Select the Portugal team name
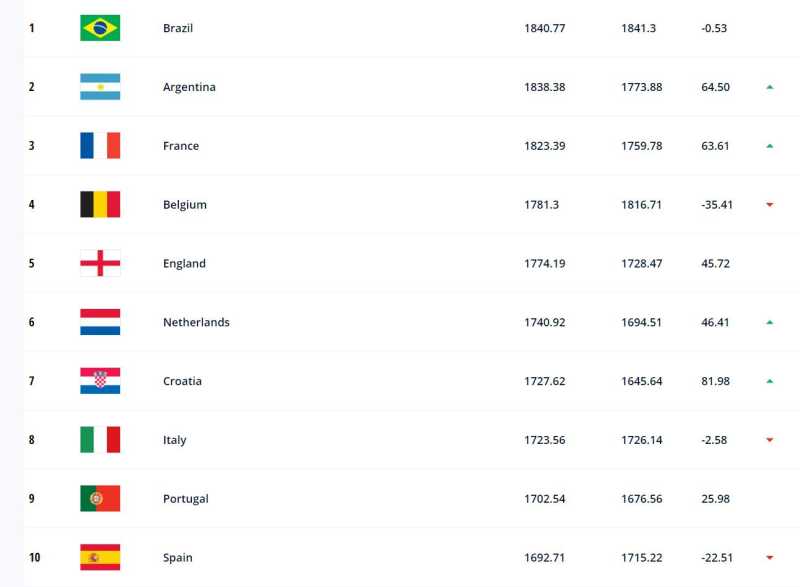The image size is (800, 587). click(186, 499)
